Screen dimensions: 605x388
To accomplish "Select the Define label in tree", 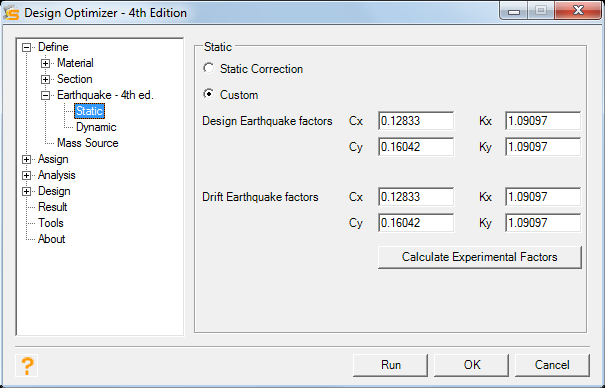I will point(53,47).
